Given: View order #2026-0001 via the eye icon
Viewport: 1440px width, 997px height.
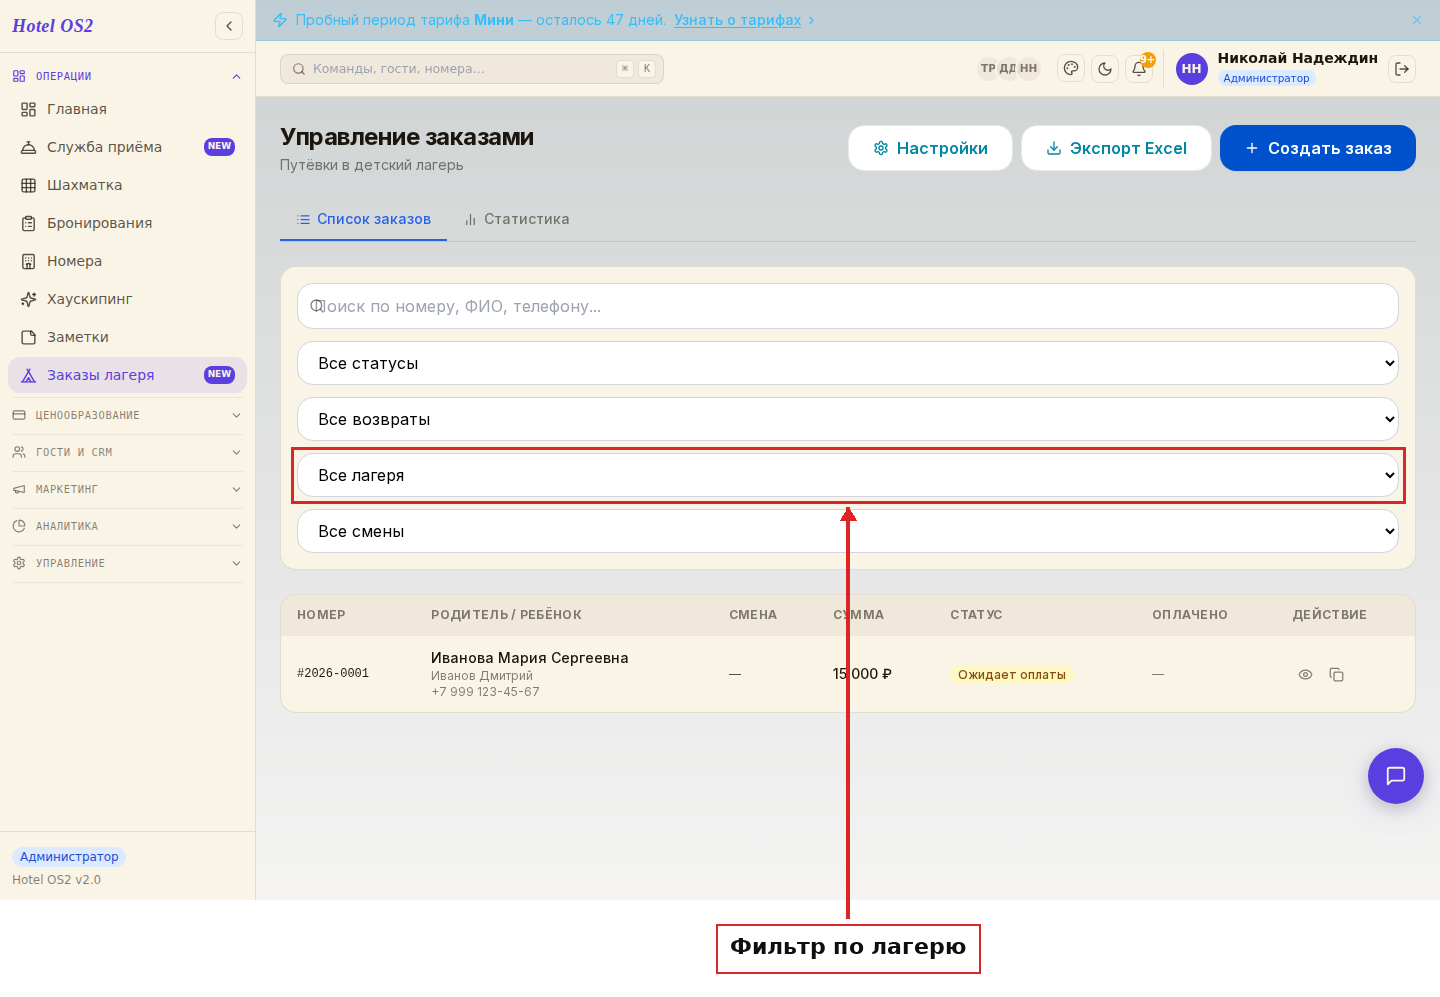Looking at the screenshot, I should 1305,675.
